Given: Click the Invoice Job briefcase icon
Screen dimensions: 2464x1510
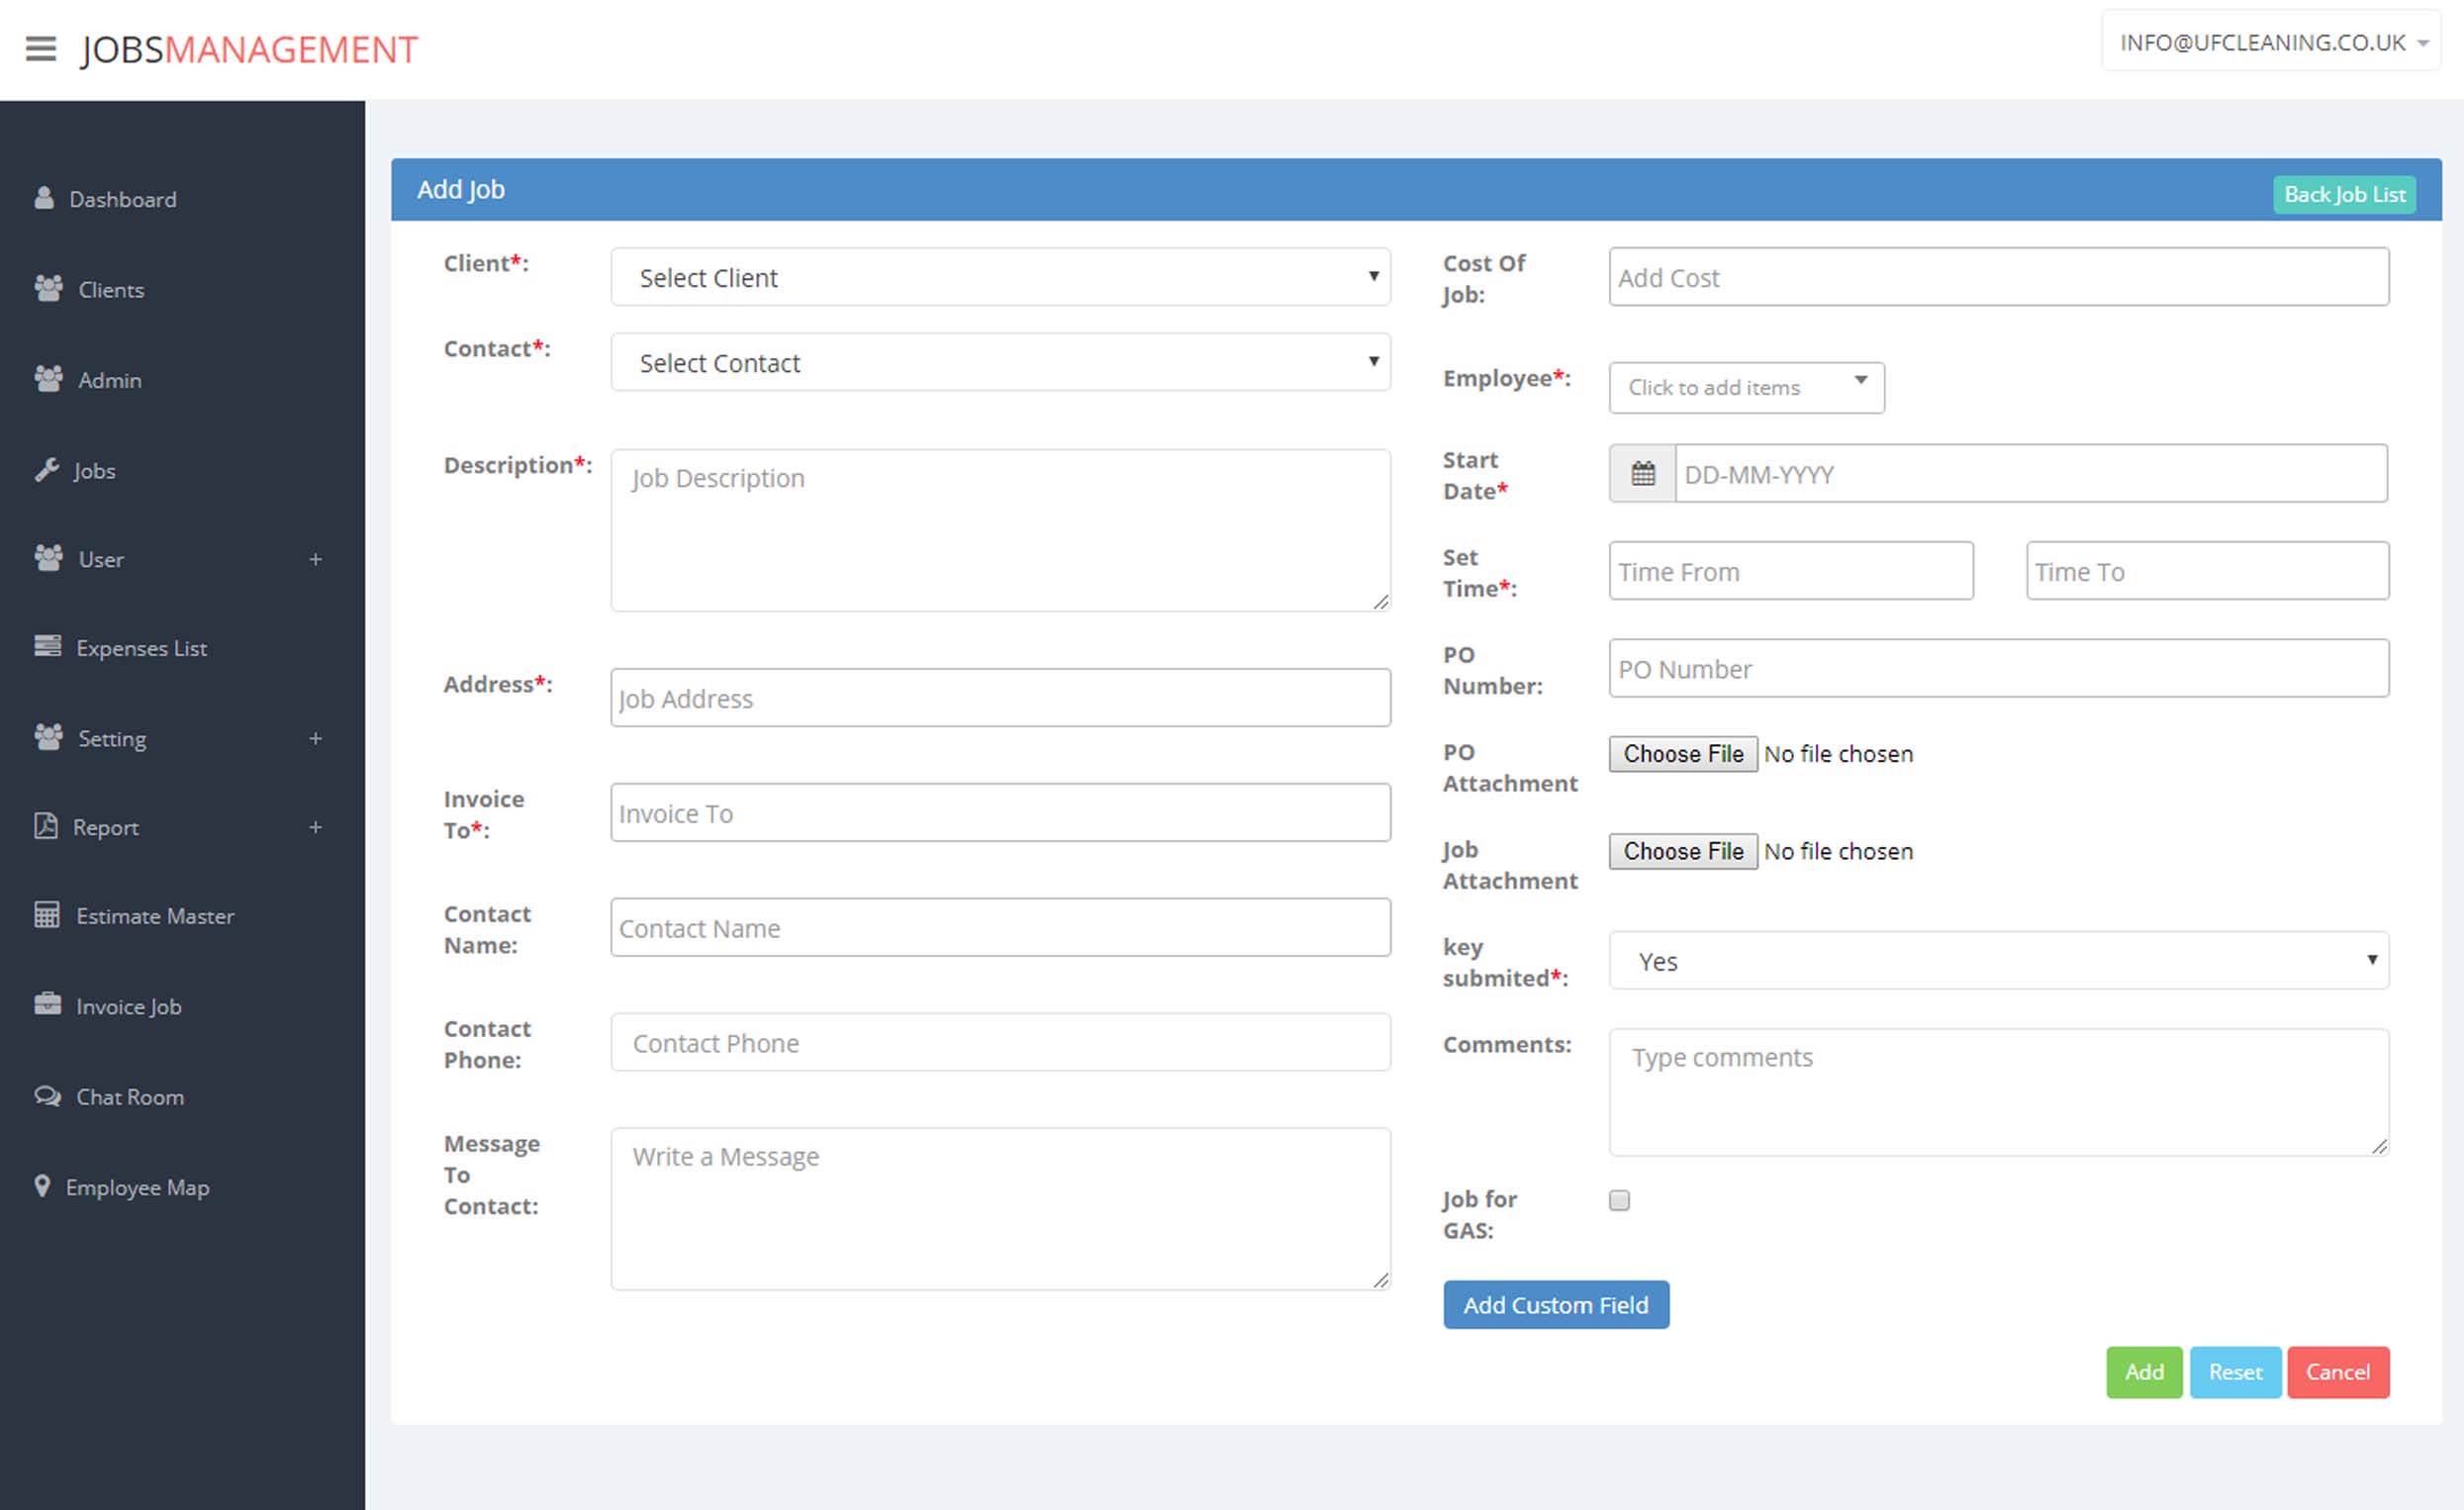Looking at the screenshot, I should tap(47, 1004).
